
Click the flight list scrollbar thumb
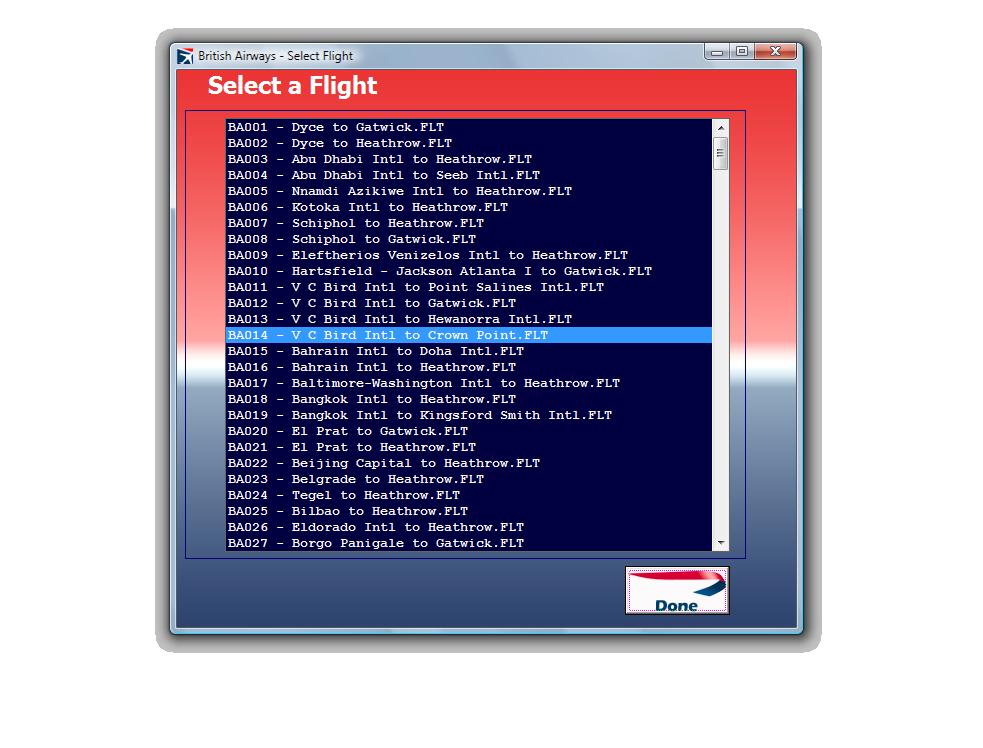[x=720, y=152]
